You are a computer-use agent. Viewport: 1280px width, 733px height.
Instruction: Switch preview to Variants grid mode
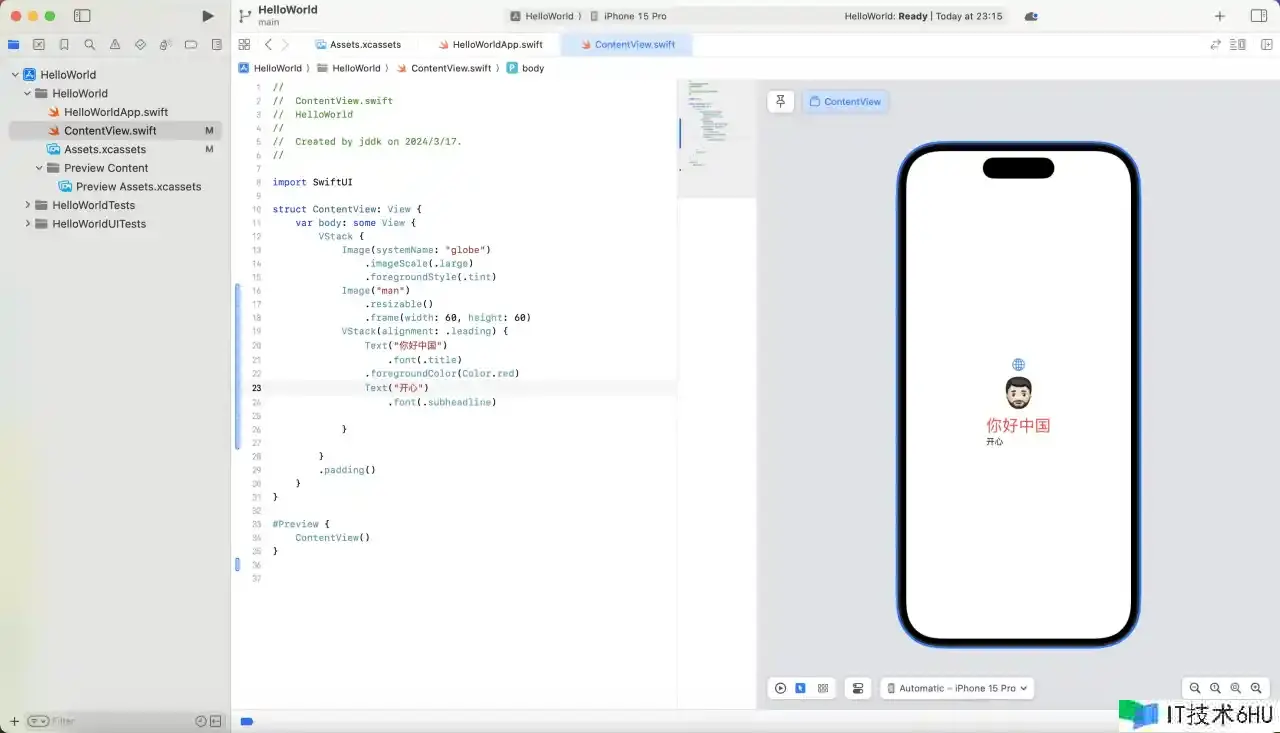pos(823,688)
